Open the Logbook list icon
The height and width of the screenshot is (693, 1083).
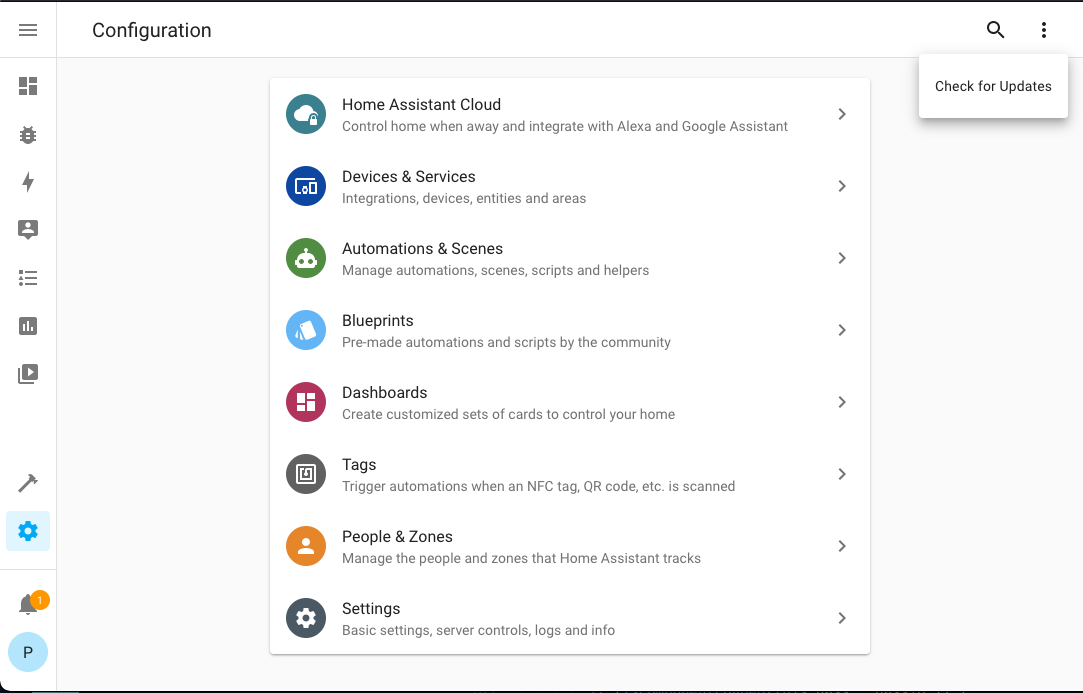tap(28, 278)
